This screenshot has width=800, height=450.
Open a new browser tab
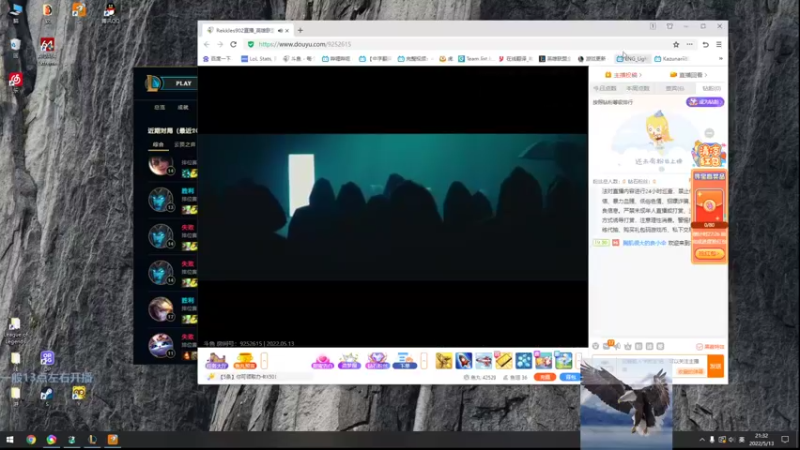(300, 31)
